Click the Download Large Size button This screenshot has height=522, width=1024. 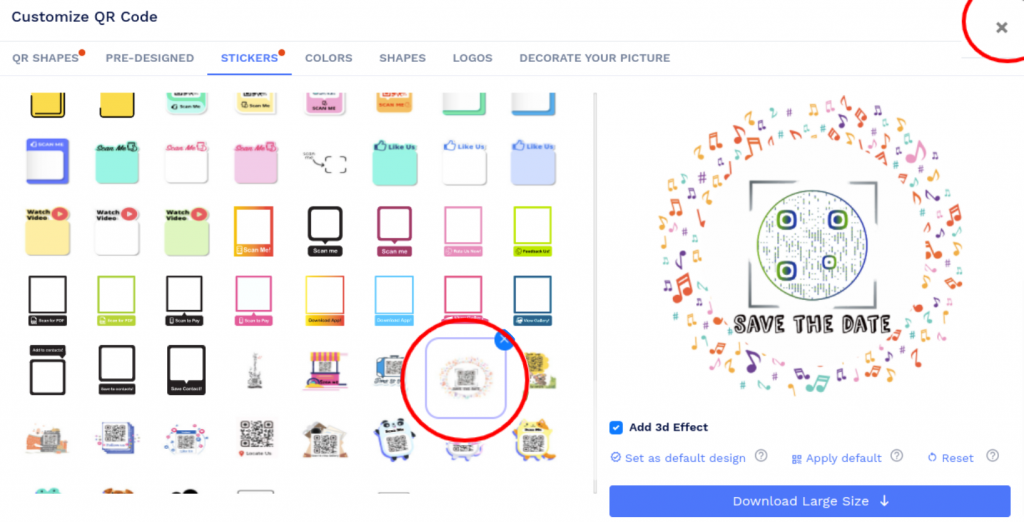810,501
